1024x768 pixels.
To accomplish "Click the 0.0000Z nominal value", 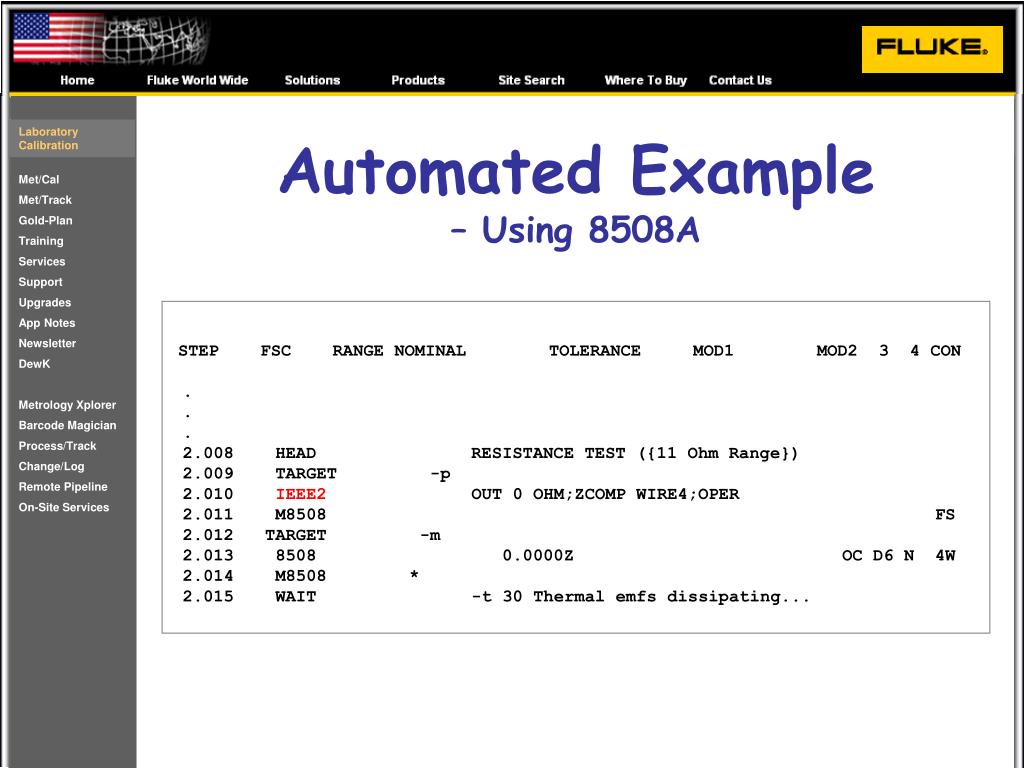I will pyautogui.click(x=538, y=556).
